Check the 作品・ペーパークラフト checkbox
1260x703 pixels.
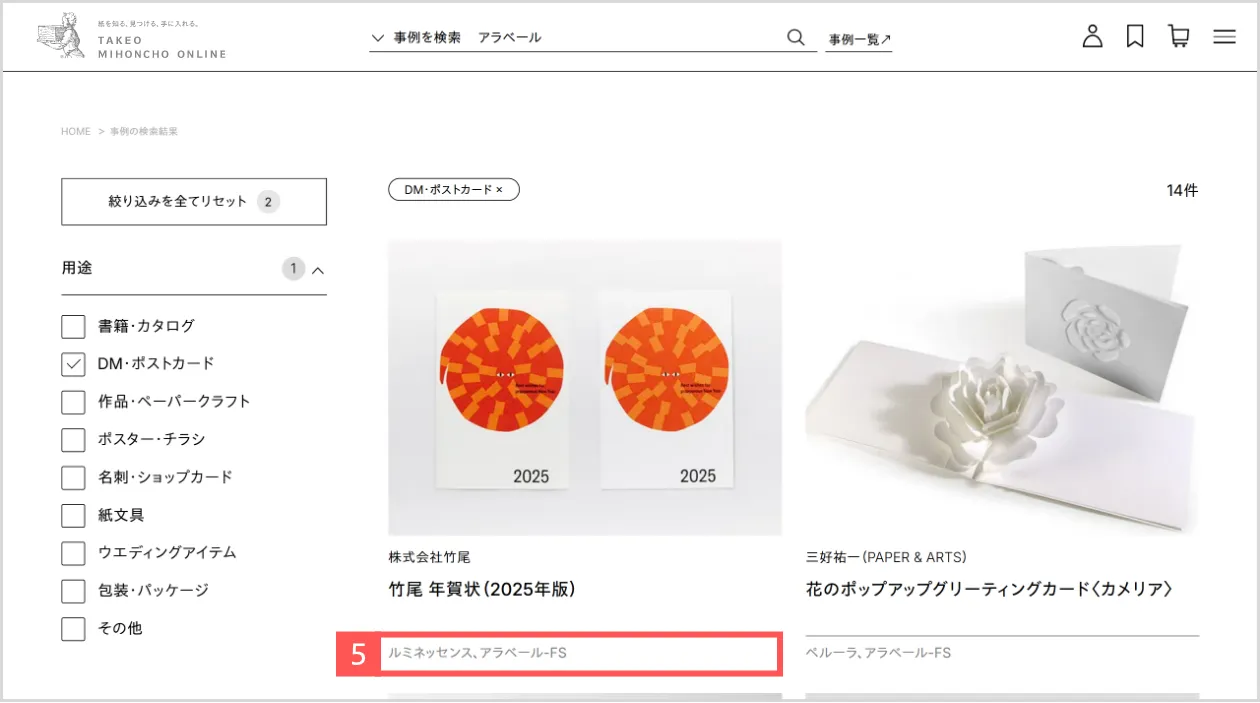click(x=73, y=402)
